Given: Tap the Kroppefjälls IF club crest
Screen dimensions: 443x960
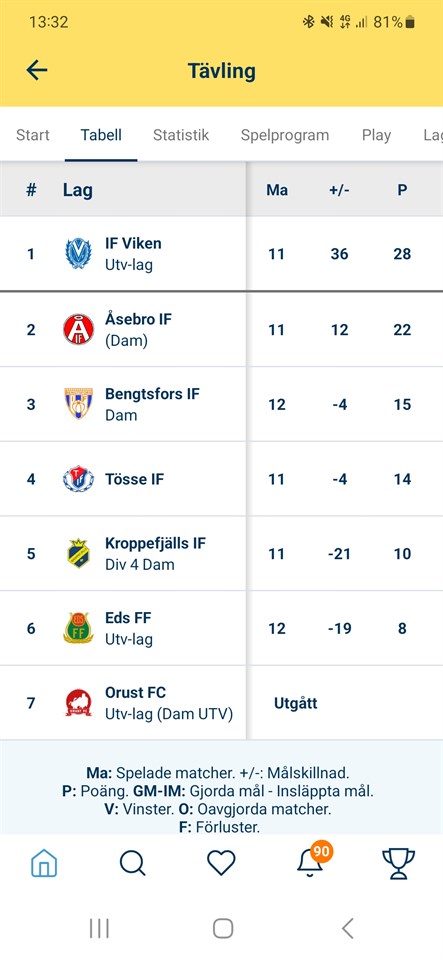Looking at the screenshot, I should click(78, 553).
